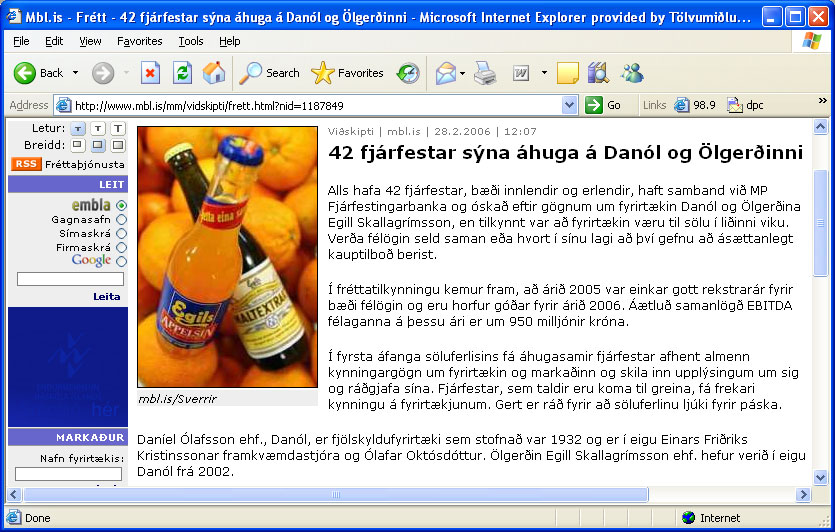Select the largest Letur font size button

click(x=118, y=128)
